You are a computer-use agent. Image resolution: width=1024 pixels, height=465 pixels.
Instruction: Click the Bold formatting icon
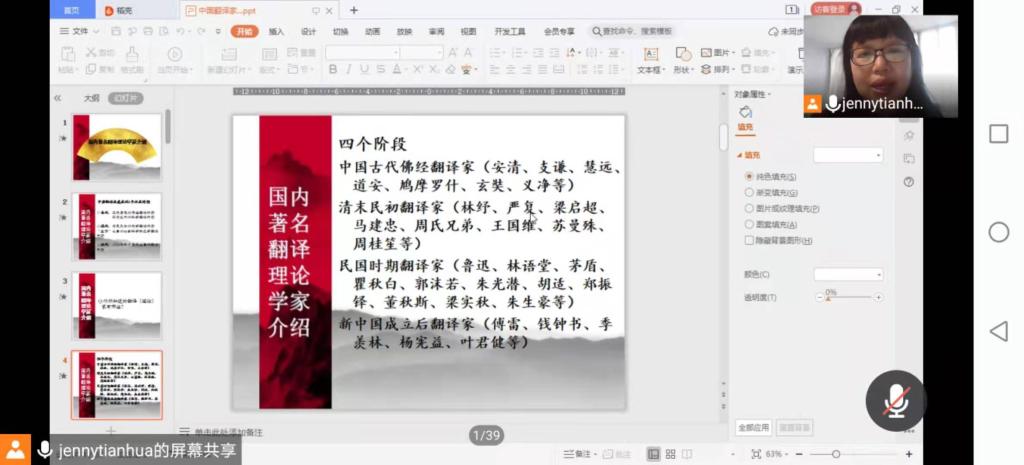point(333,69)
